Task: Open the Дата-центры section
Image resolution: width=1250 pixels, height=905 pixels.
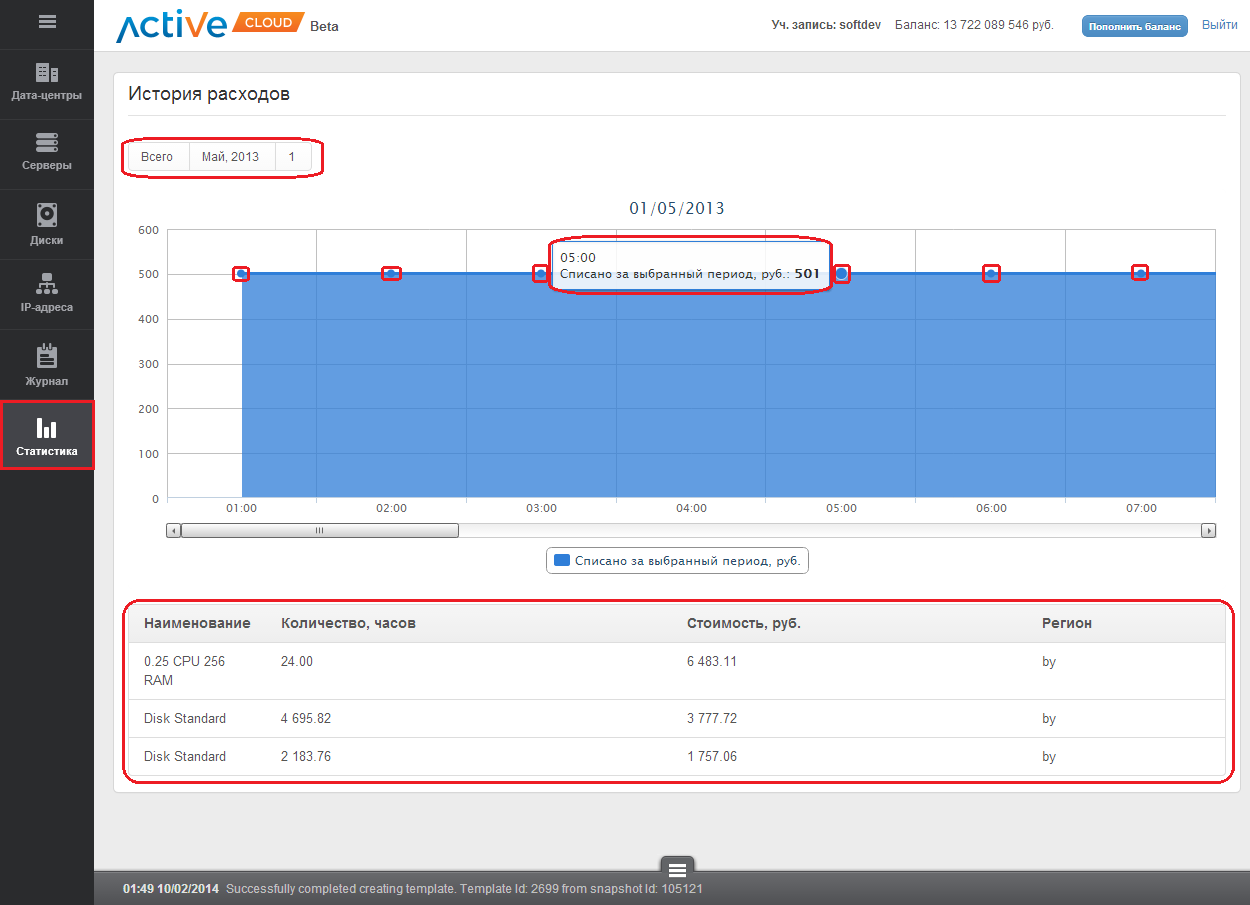Action: point(47,83)
